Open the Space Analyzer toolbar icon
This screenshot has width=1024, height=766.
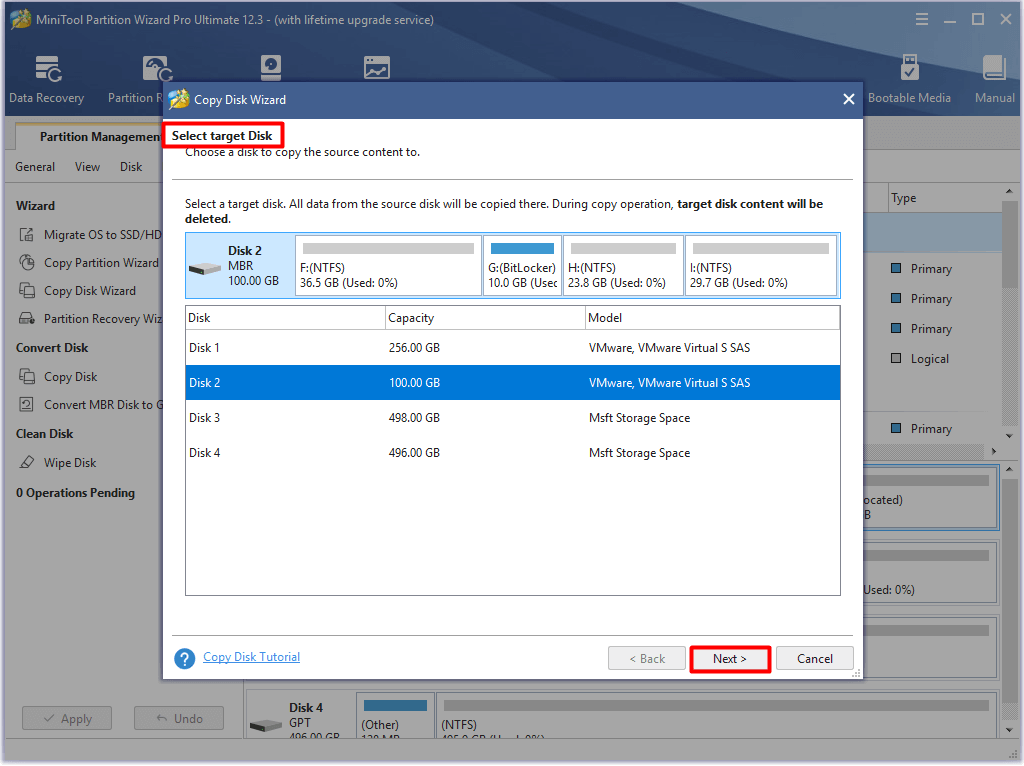377,67
